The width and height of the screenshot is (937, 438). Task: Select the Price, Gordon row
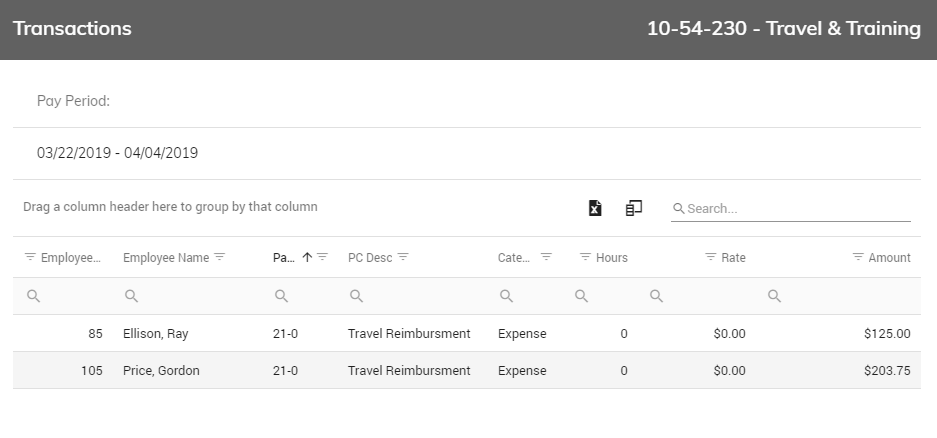point(467,370)
